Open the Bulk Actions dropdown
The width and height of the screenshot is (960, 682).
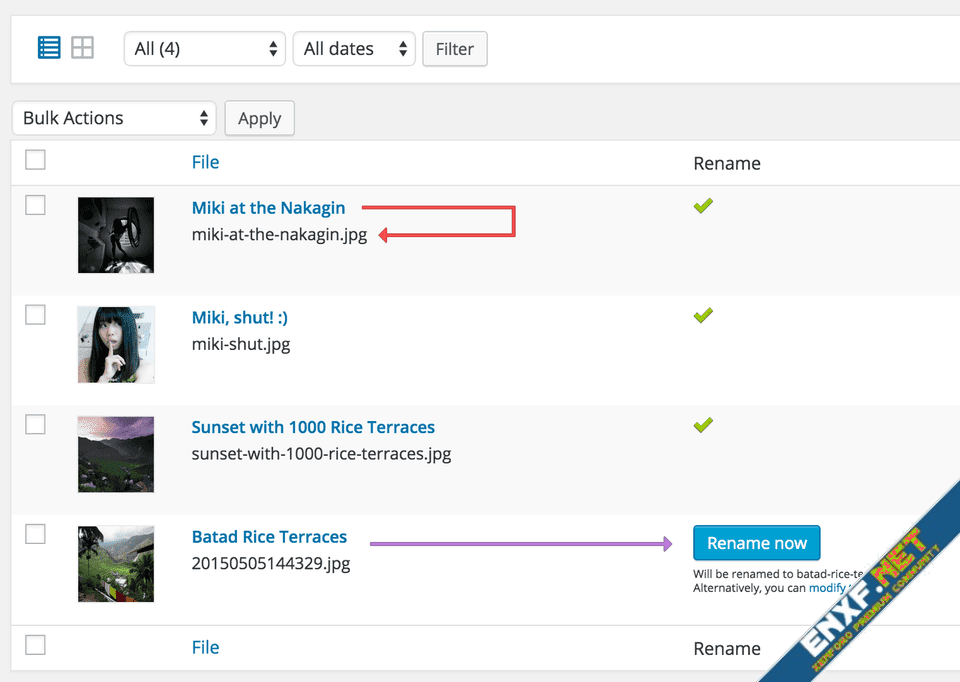pos(114,118)
